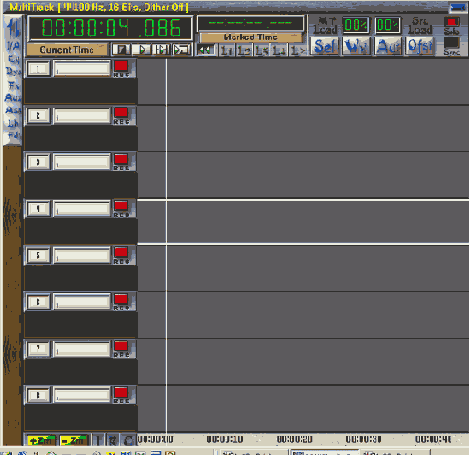This screenshot has height=455, width=469.
Task: Jump to locator L1
Action: pyautogui.click(x=227, y=51)
